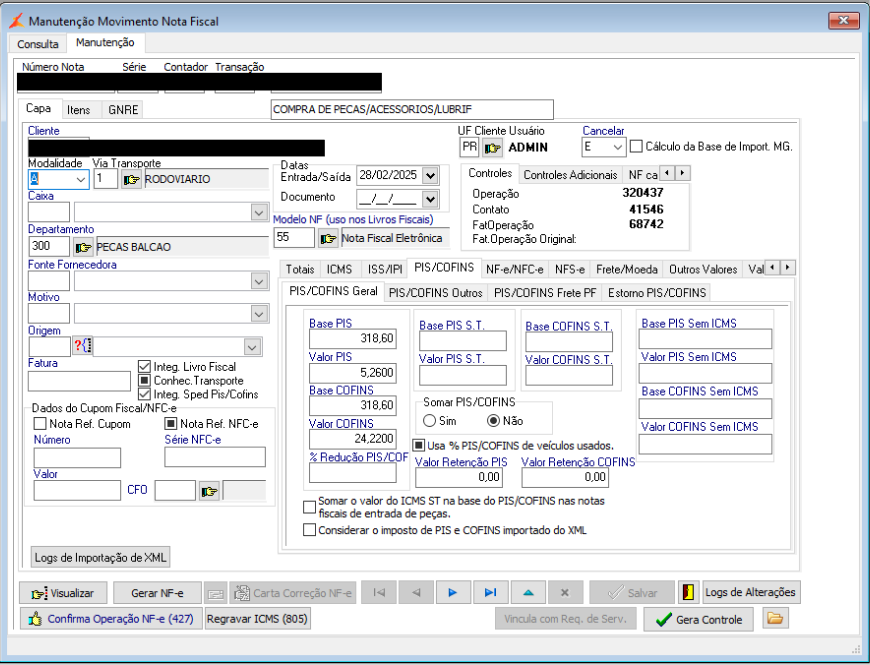Click the Via Transporte lookup hand icon
870x665 pixels.
pyautogui.click(x=131, y=180)
